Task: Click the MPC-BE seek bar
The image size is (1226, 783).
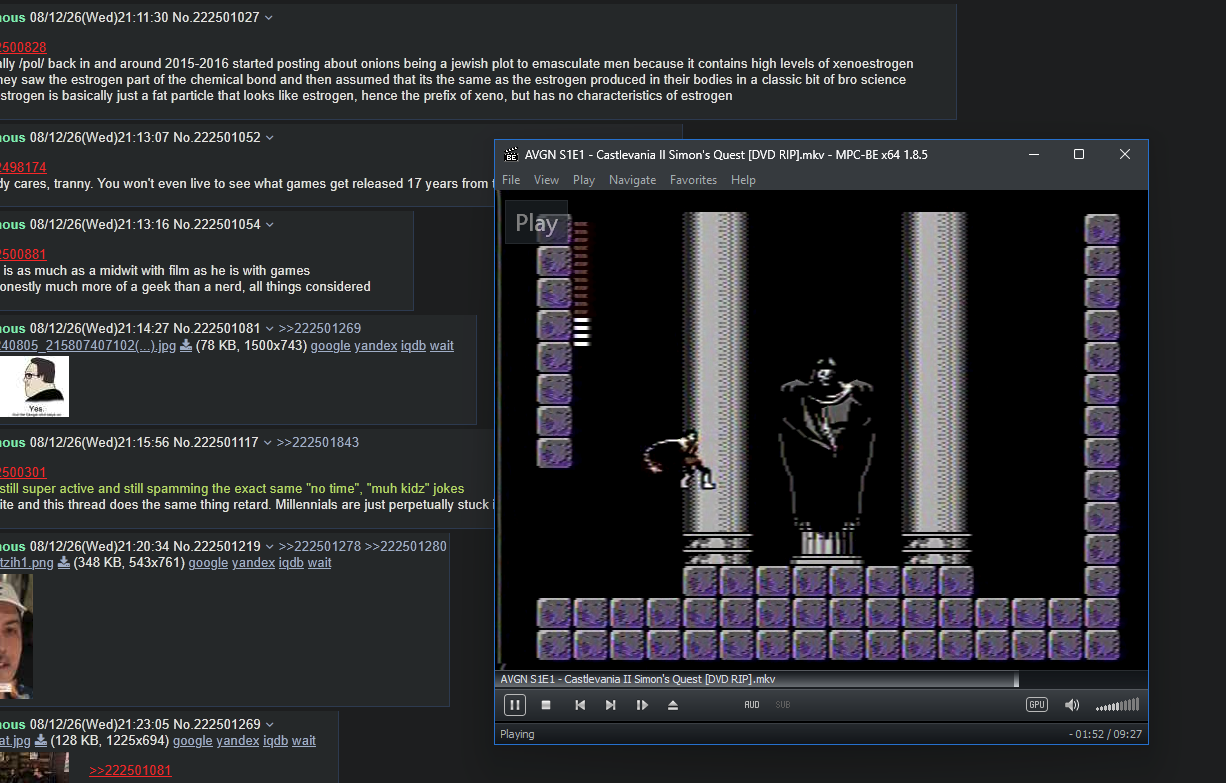Action: (x=821, y=679)
